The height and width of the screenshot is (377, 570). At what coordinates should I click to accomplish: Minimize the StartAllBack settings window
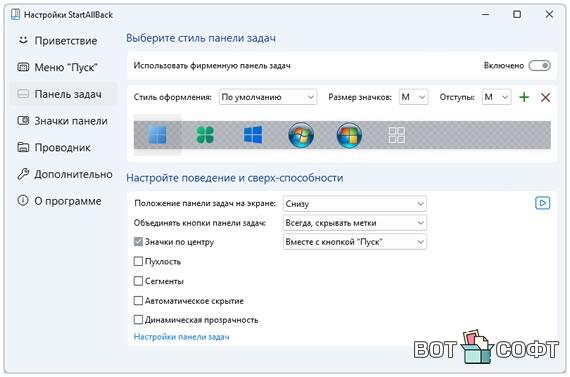pyautogui.click(x=485, y=15)
